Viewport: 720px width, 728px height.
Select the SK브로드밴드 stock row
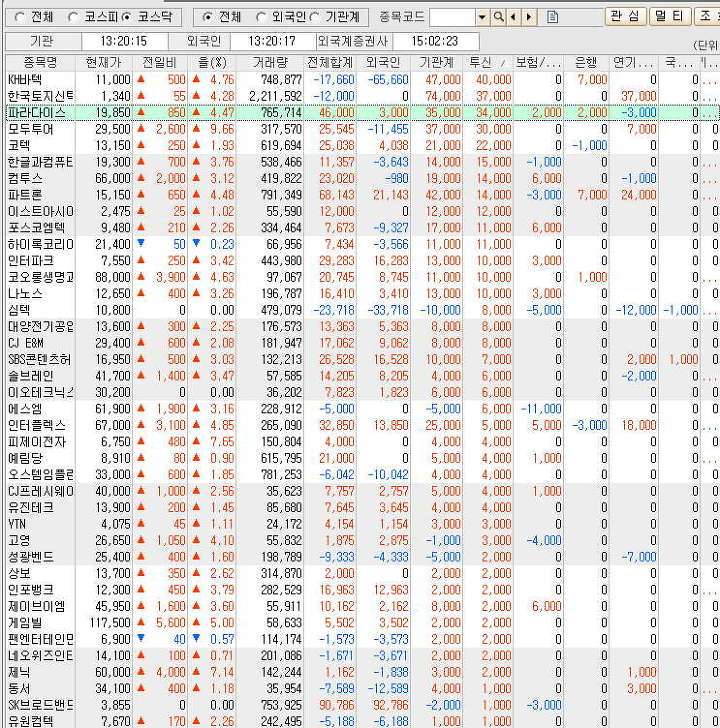tap(362, 705)
